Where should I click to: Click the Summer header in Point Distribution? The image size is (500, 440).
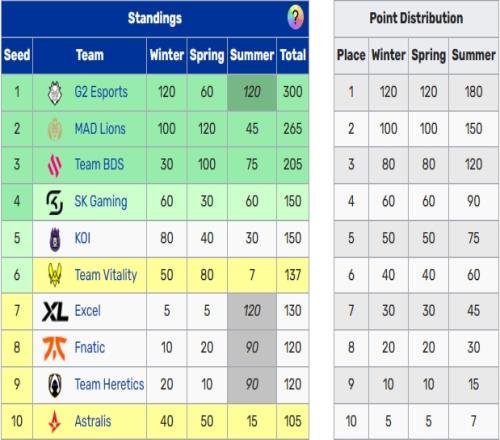474,55
